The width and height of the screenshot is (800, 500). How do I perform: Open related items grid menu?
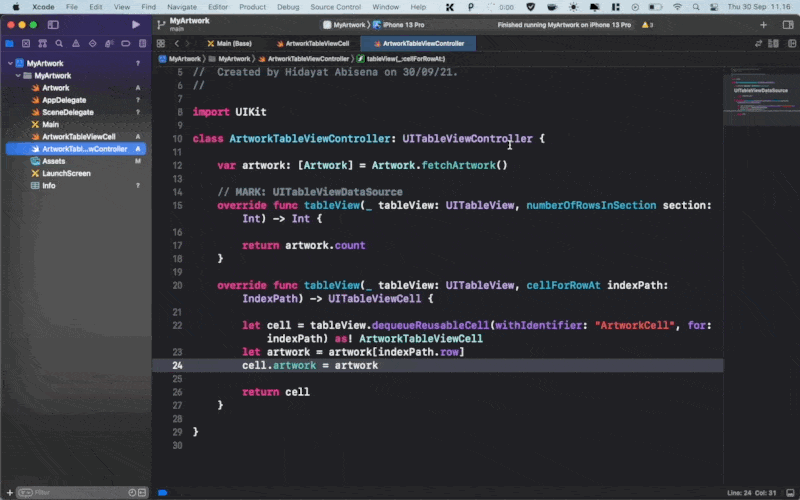point(161,43)
